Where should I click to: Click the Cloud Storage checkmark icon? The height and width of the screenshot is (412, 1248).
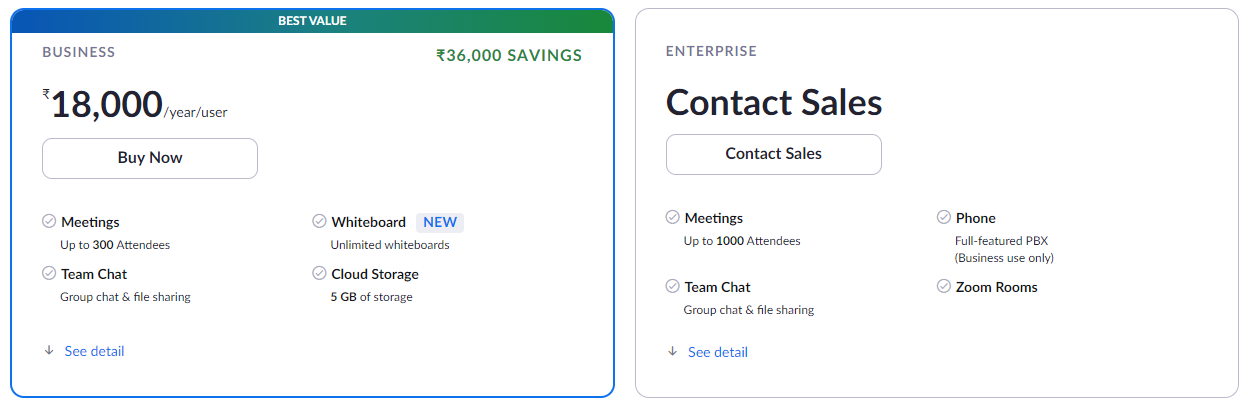click(x=319, y=273)
